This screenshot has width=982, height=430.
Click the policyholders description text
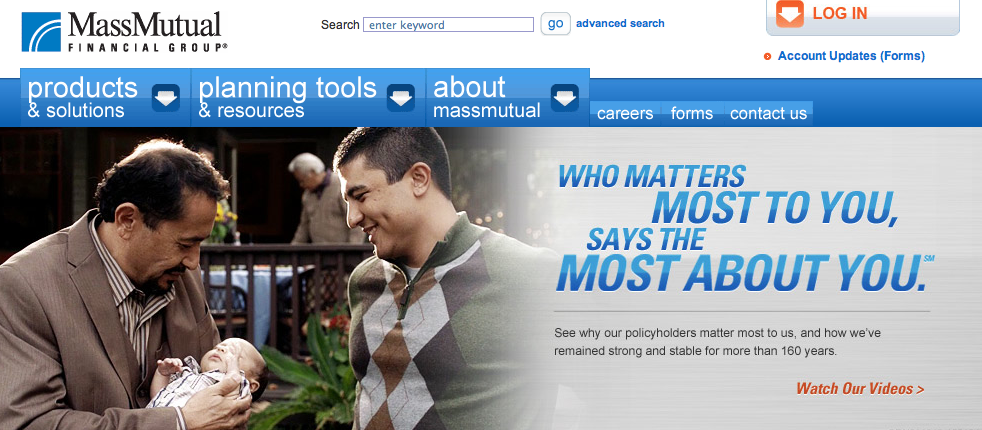point(718,342)
